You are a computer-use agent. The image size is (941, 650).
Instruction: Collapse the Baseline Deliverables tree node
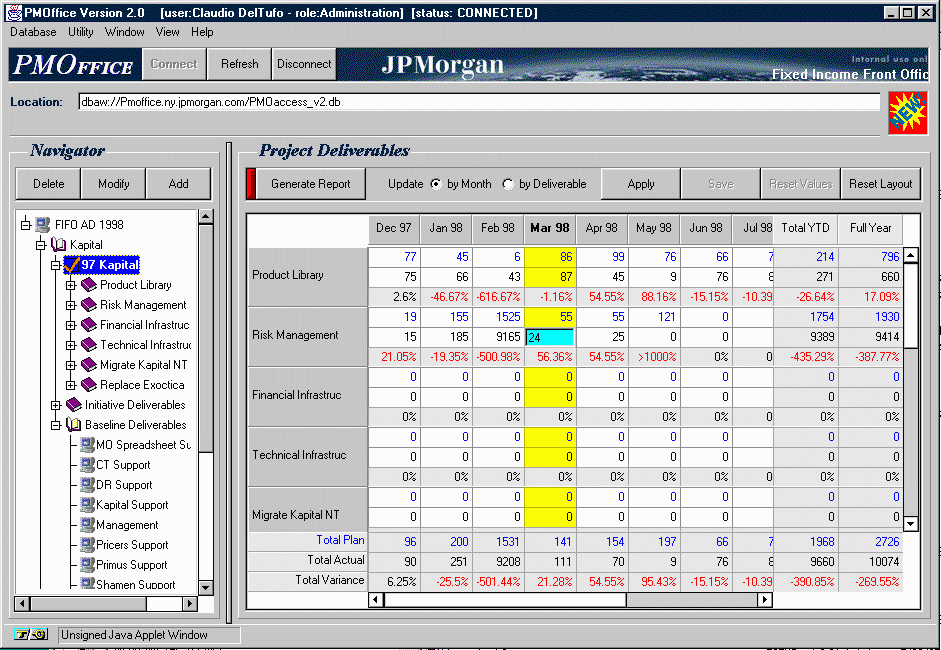[56, 425]
